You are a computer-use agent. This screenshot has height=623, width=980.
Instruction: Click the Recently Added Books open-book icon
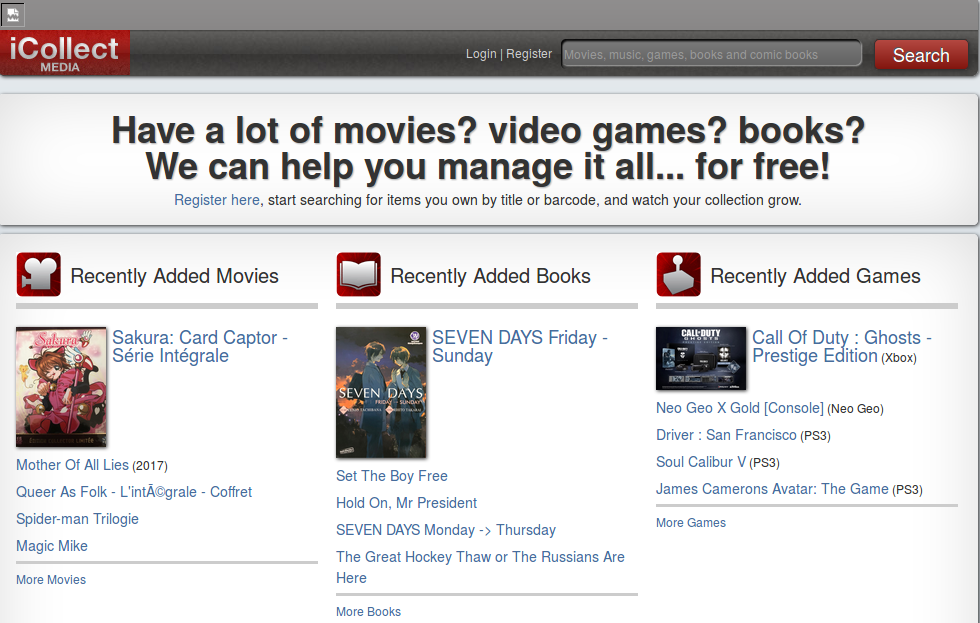pyautogui.click(x=359, y=274)
